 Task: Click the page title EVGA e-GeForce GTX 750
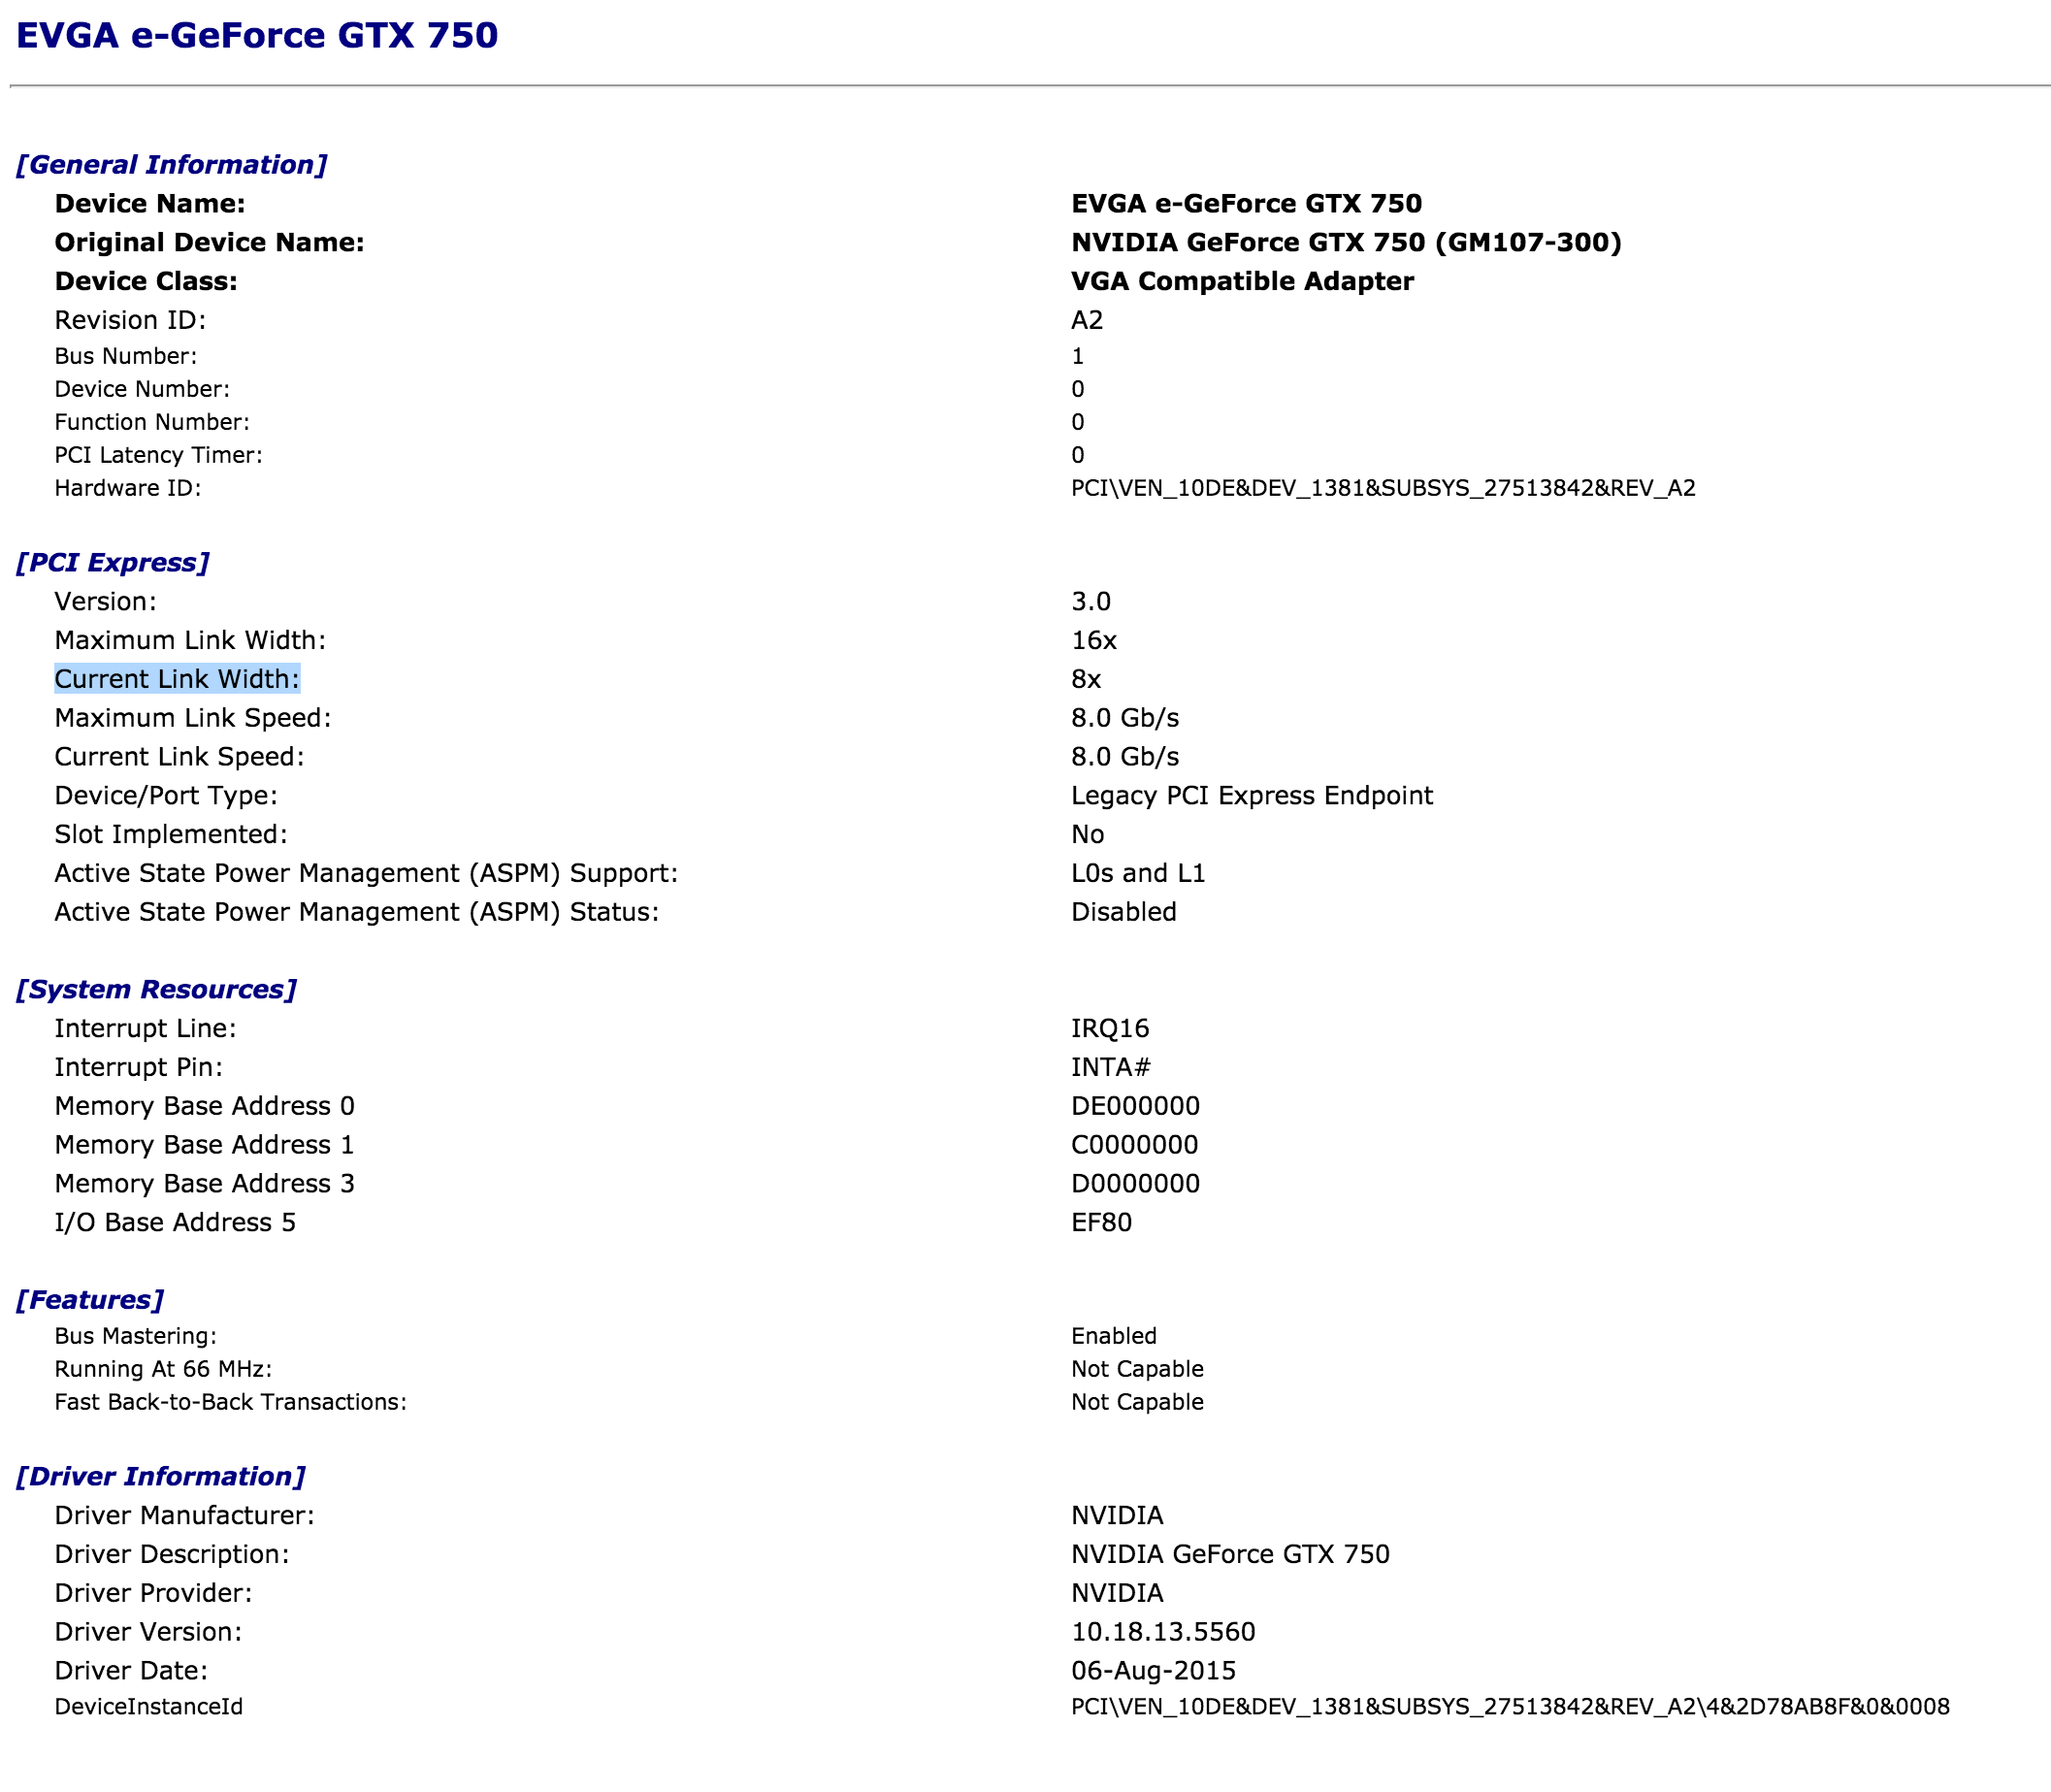click(257, 35)
